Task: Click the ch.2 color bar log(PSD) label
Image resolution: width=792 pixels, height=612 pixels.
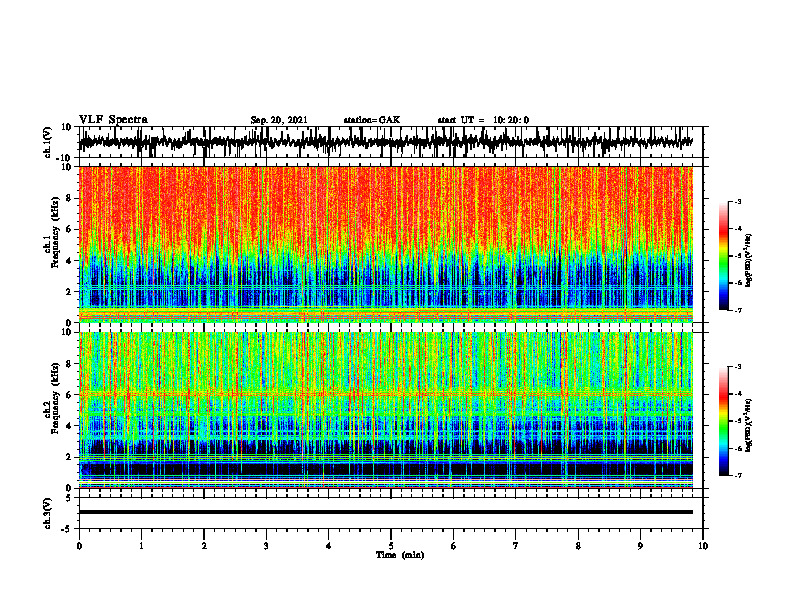Action: 748,425
